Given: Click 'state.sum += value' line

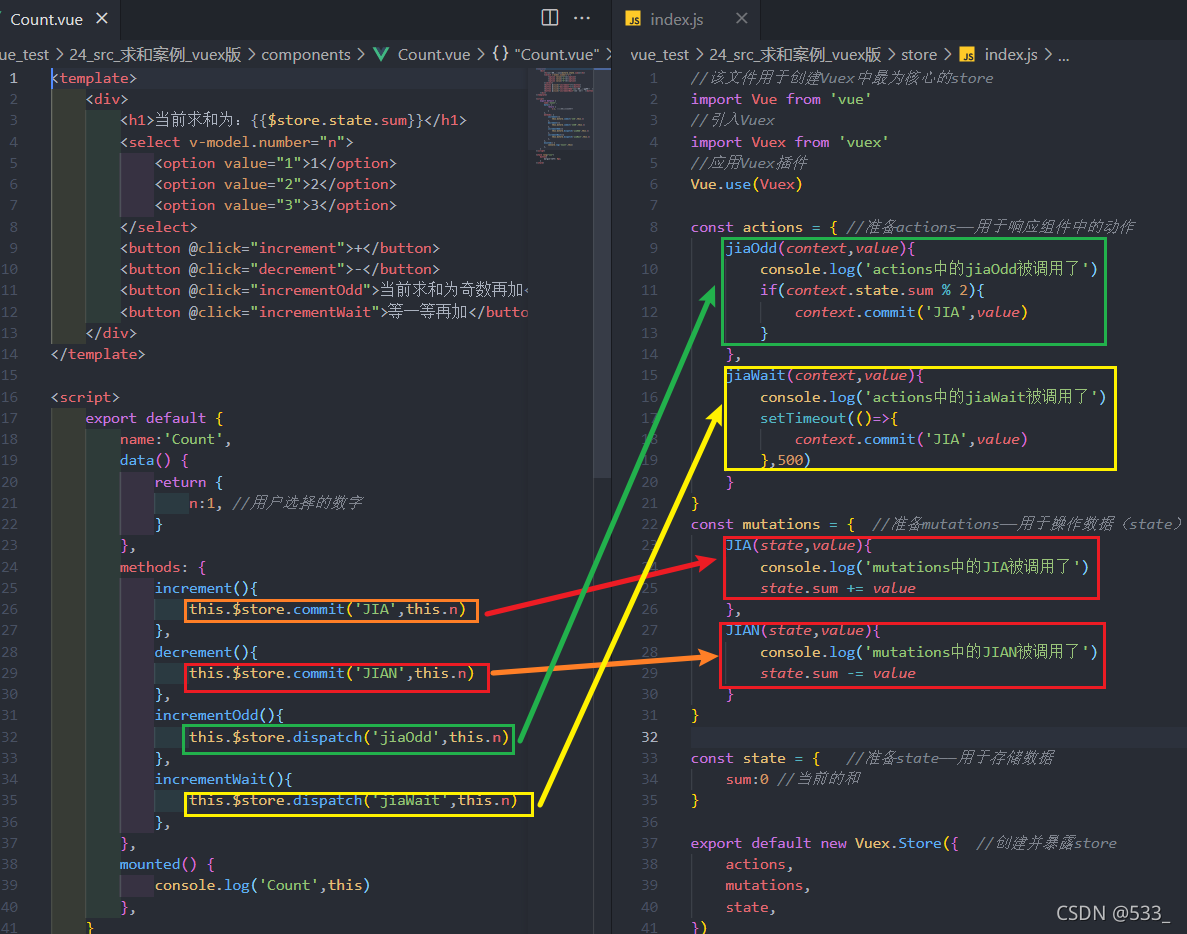Looking at the screenshot, I should point(838,589).
